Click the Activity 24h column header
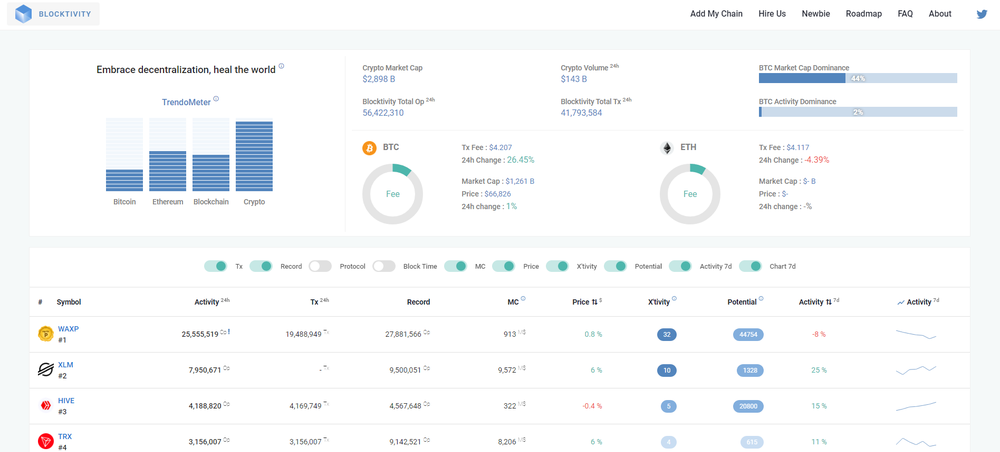This screenshot has width=1000, height=452. (212, 302)
